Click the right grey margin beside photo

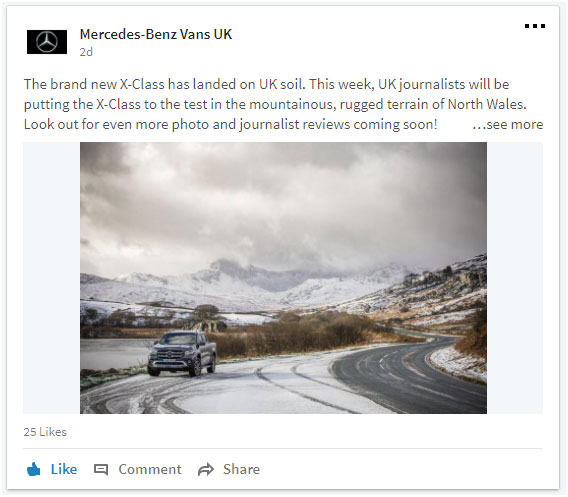(x=515, y=278)
